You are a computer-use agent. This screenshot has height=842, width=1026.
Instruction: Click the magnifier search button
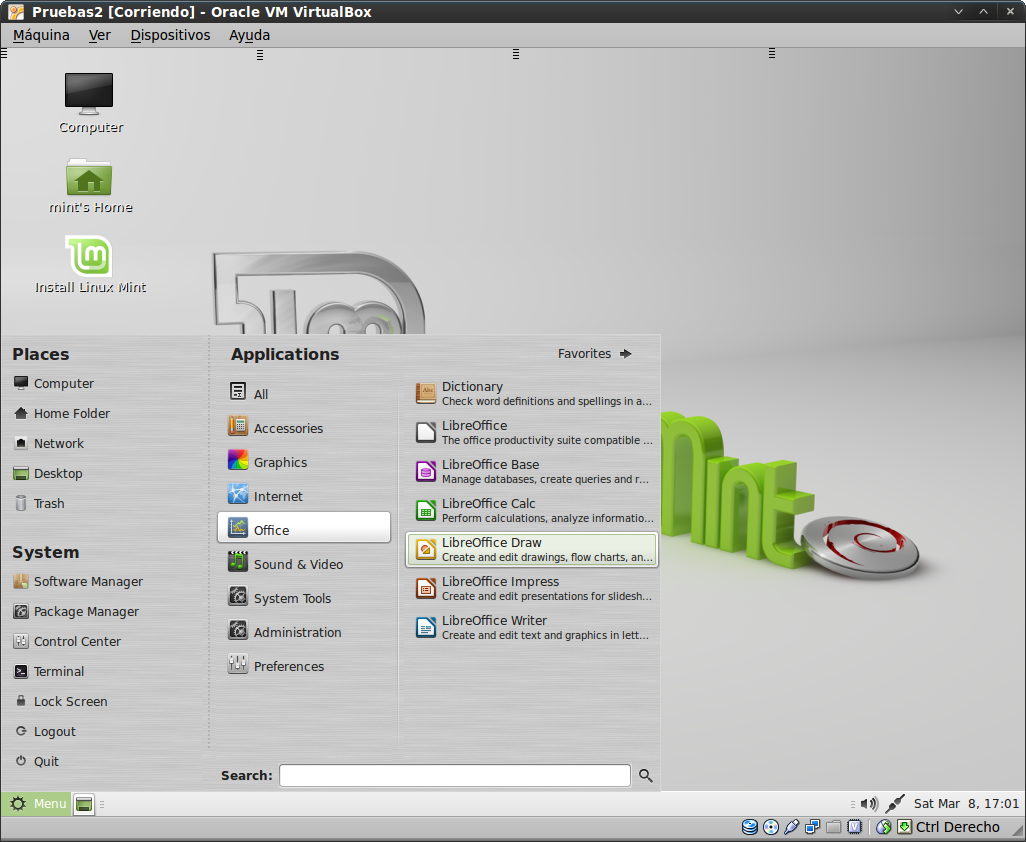click(x=646, y=776)
